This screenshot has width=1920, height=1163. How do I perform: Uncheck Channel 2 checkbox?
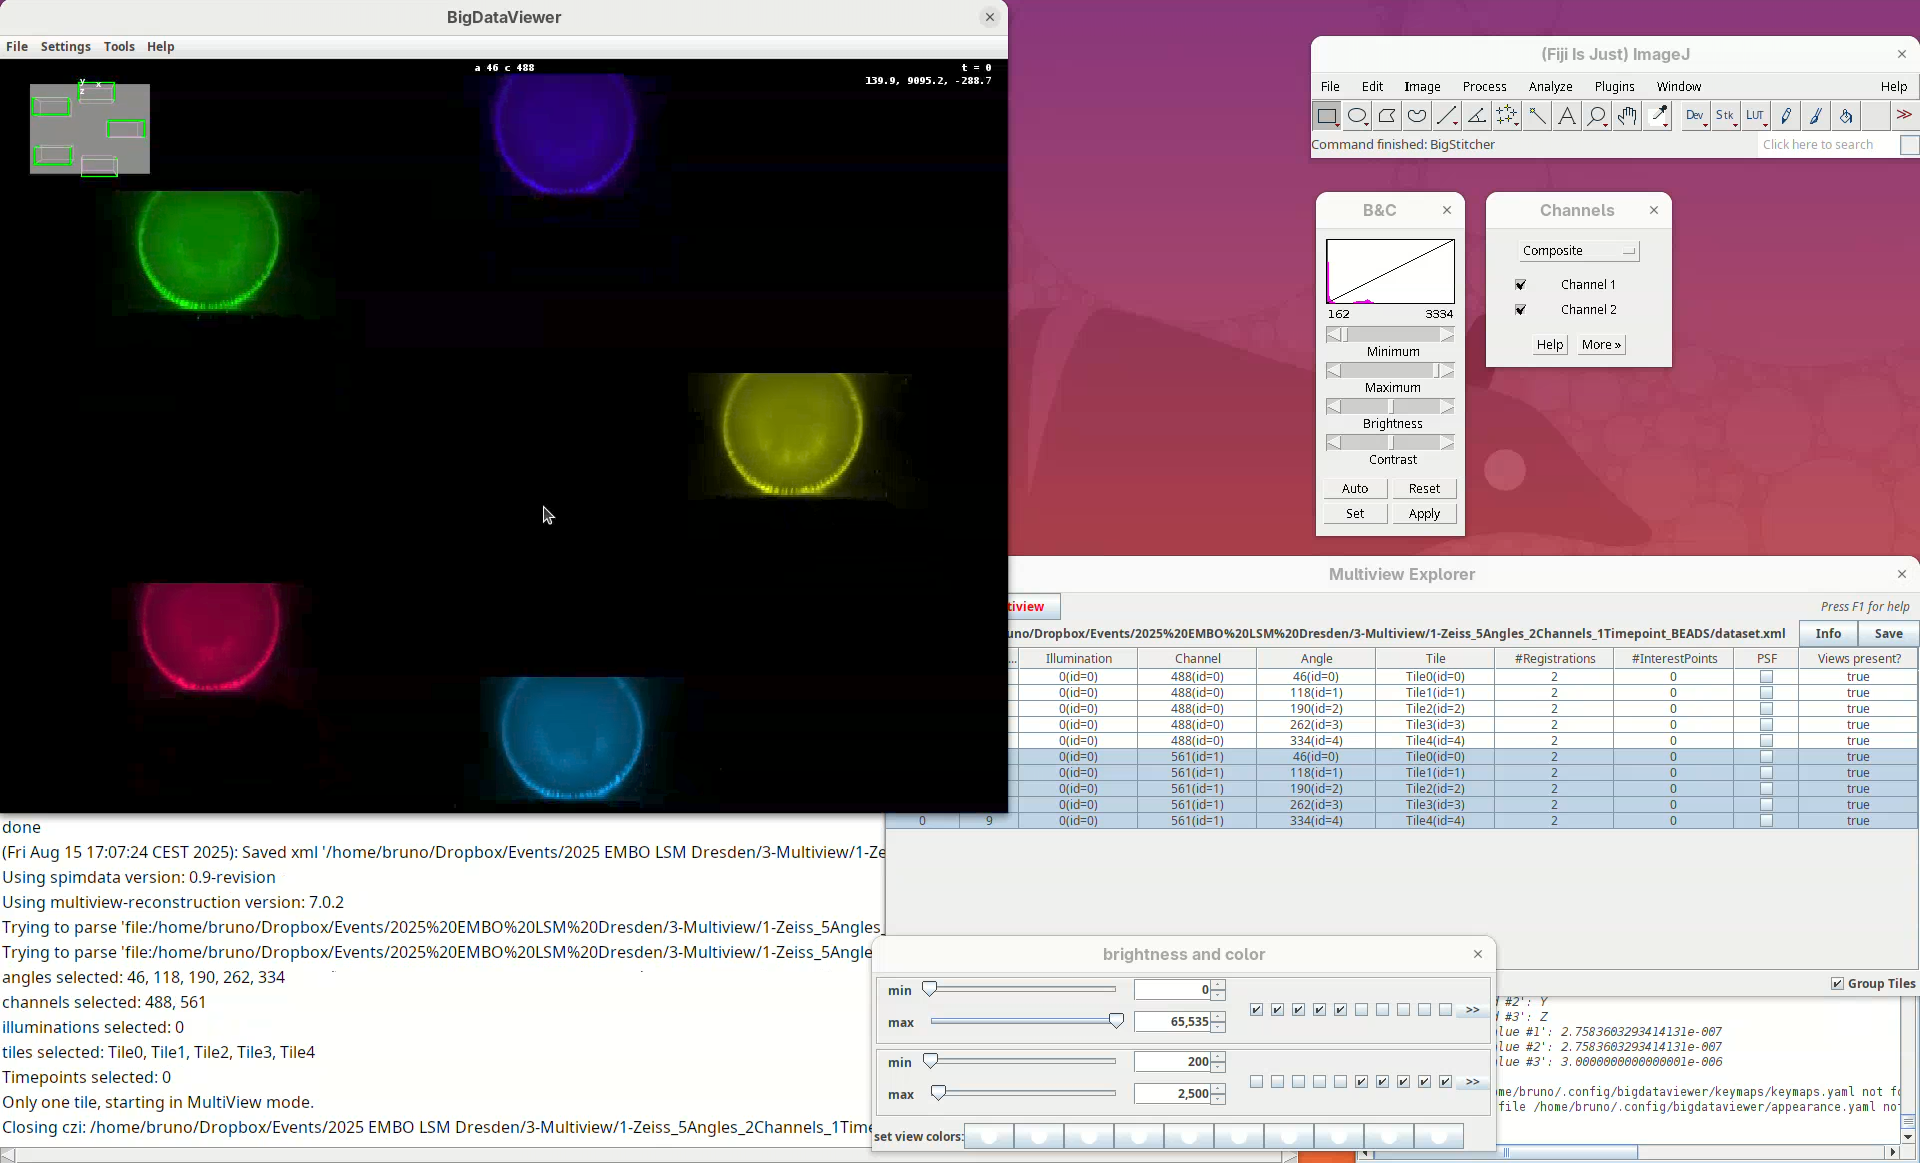click(1521, 310)
